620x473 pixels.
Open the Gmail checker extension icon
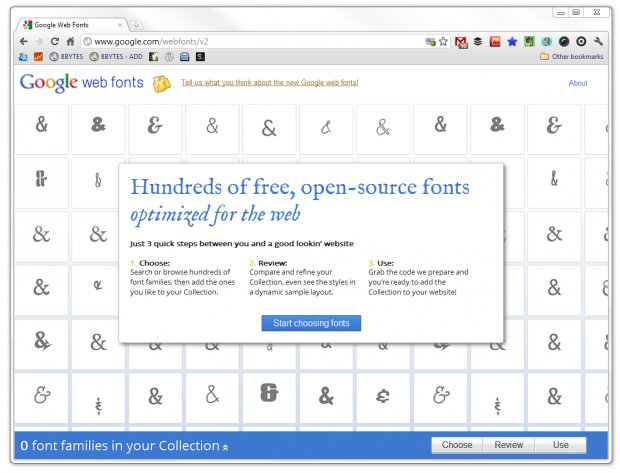[x=461, y=42]
